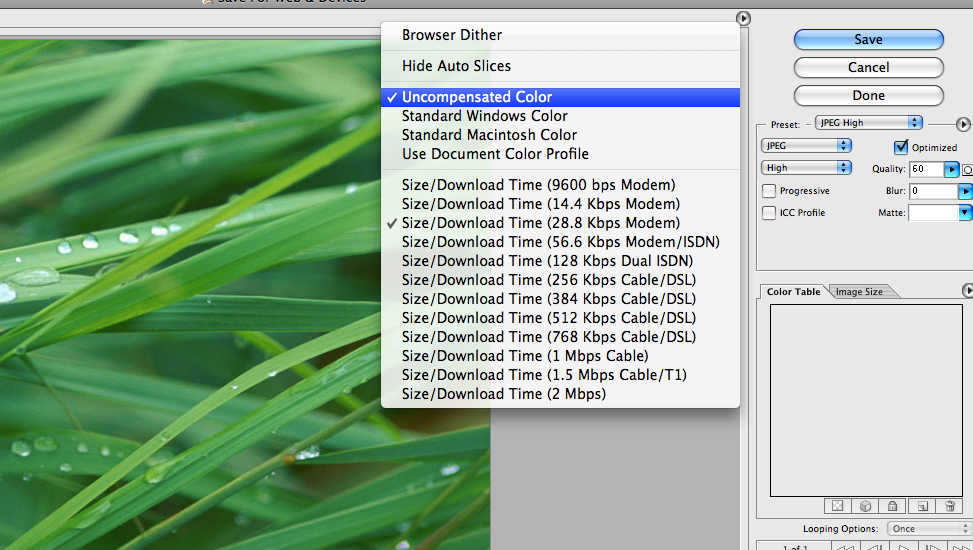Screen dimensions: 973x550
Task: Select Size/Download Time 1.5 Mbps Cable/T1
Action: click(x=560, y=375)
